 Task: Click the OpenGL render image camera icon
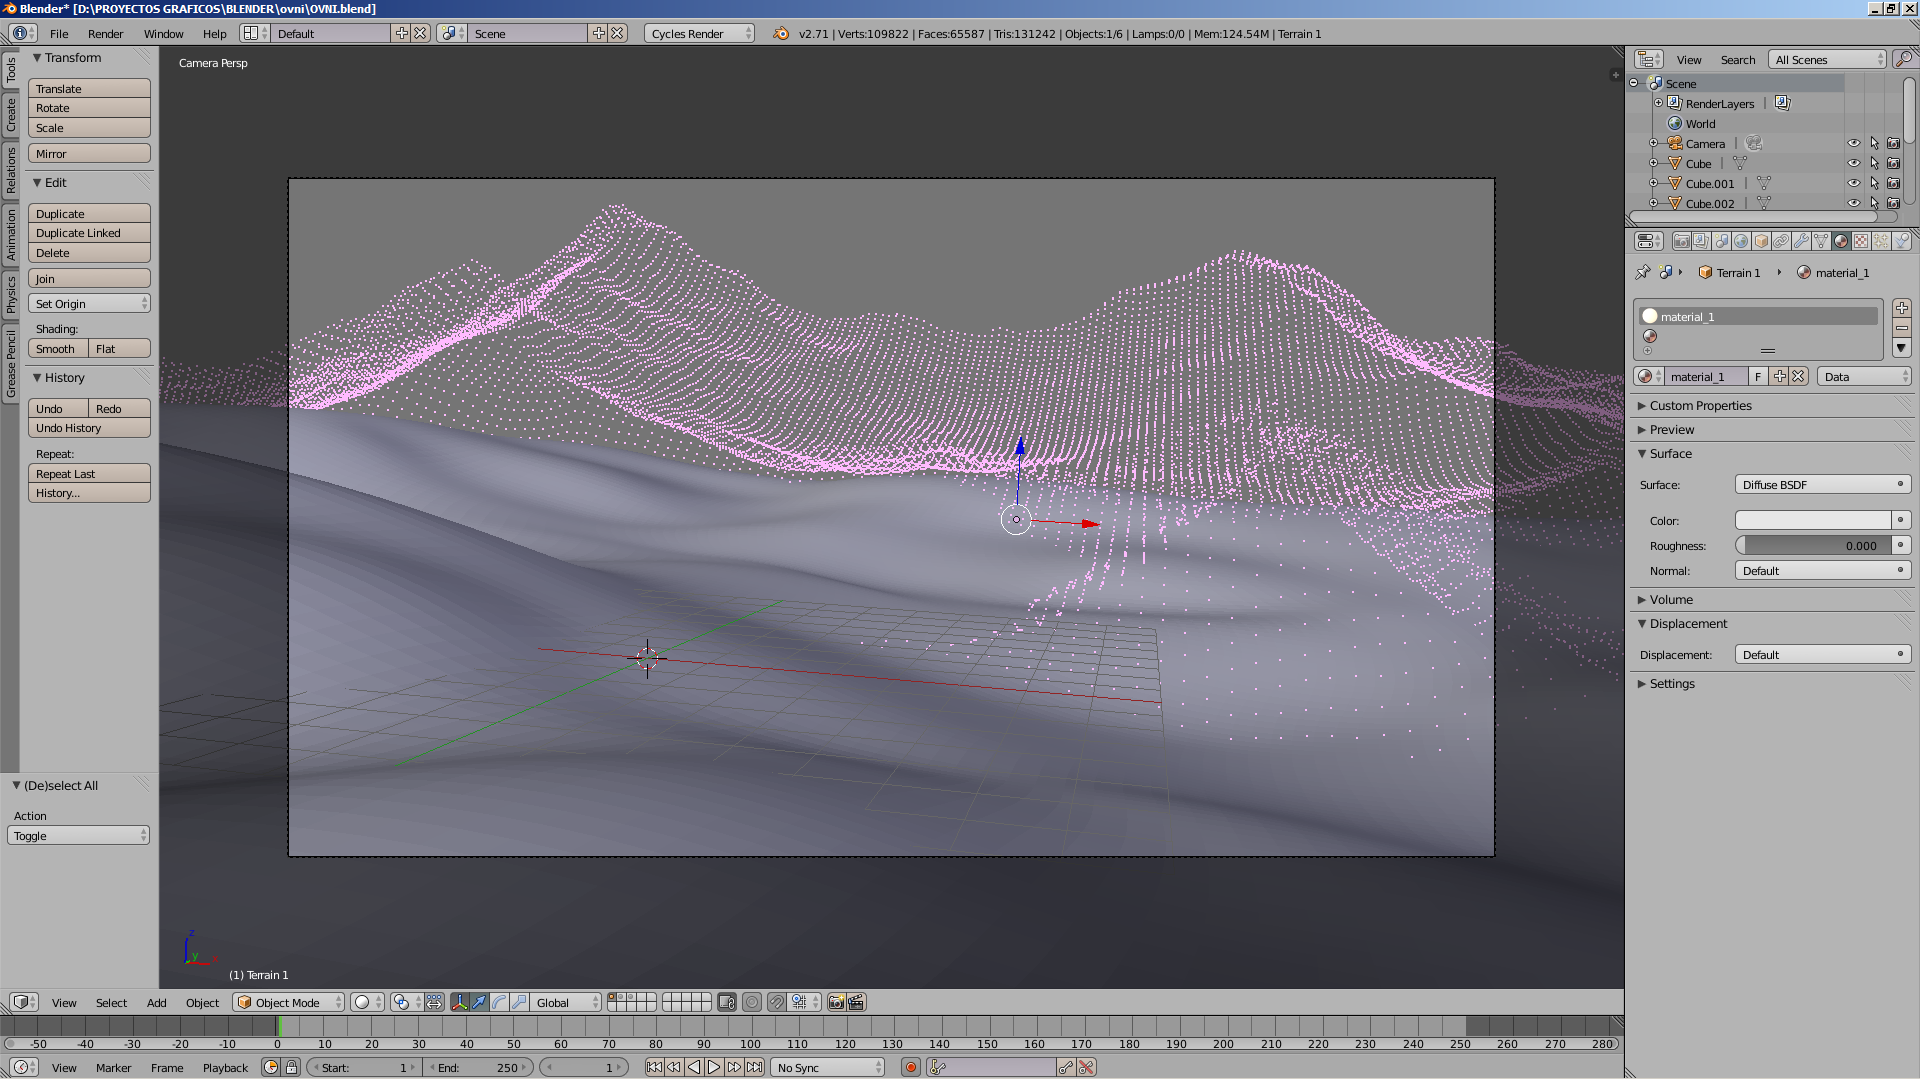pos(836,1002)
